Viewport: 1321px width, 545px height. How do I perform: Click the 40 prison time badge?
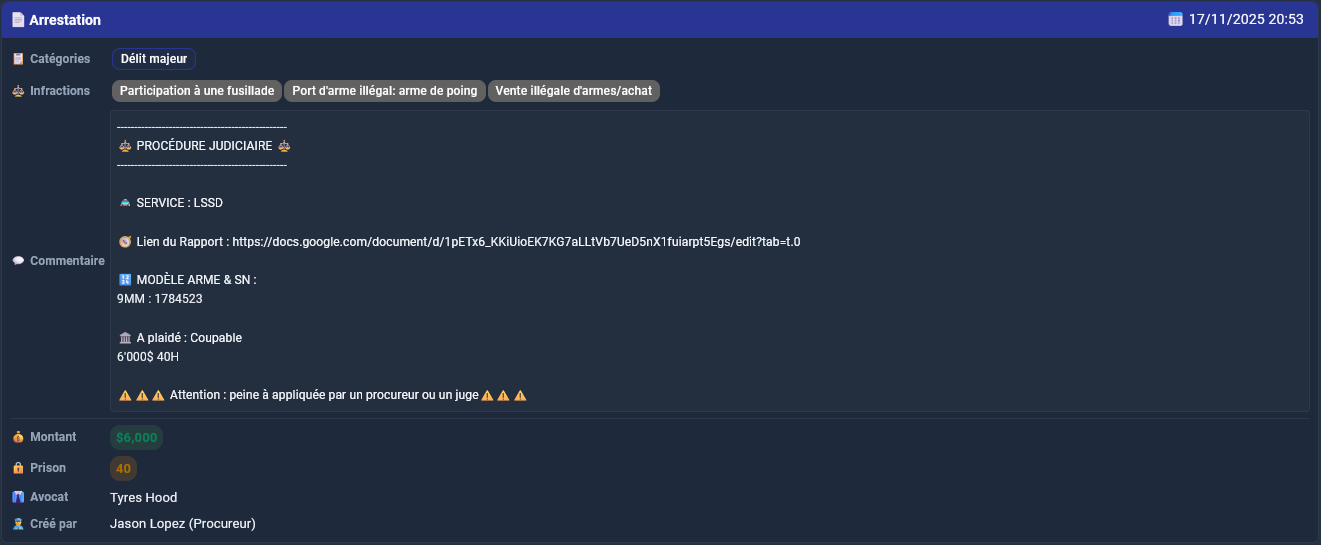(x=123, y=468)
